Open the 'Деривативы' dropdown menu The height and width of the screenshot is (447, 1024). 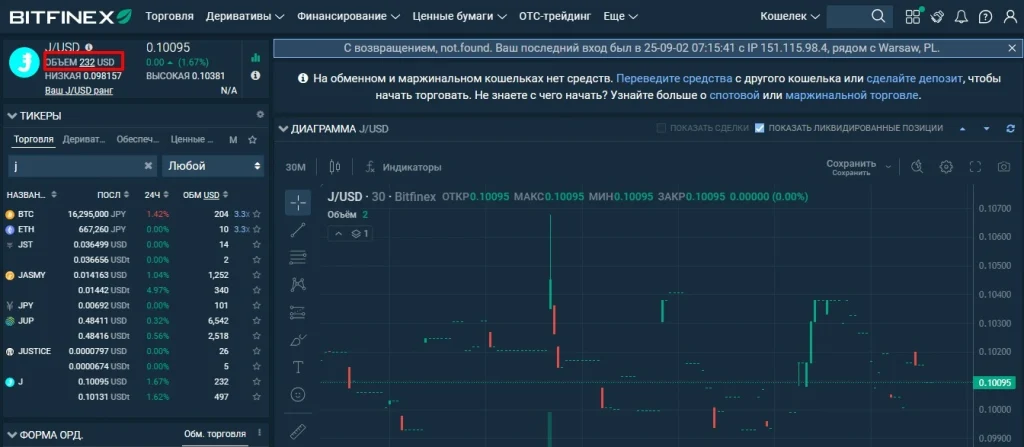click(245, 16)
